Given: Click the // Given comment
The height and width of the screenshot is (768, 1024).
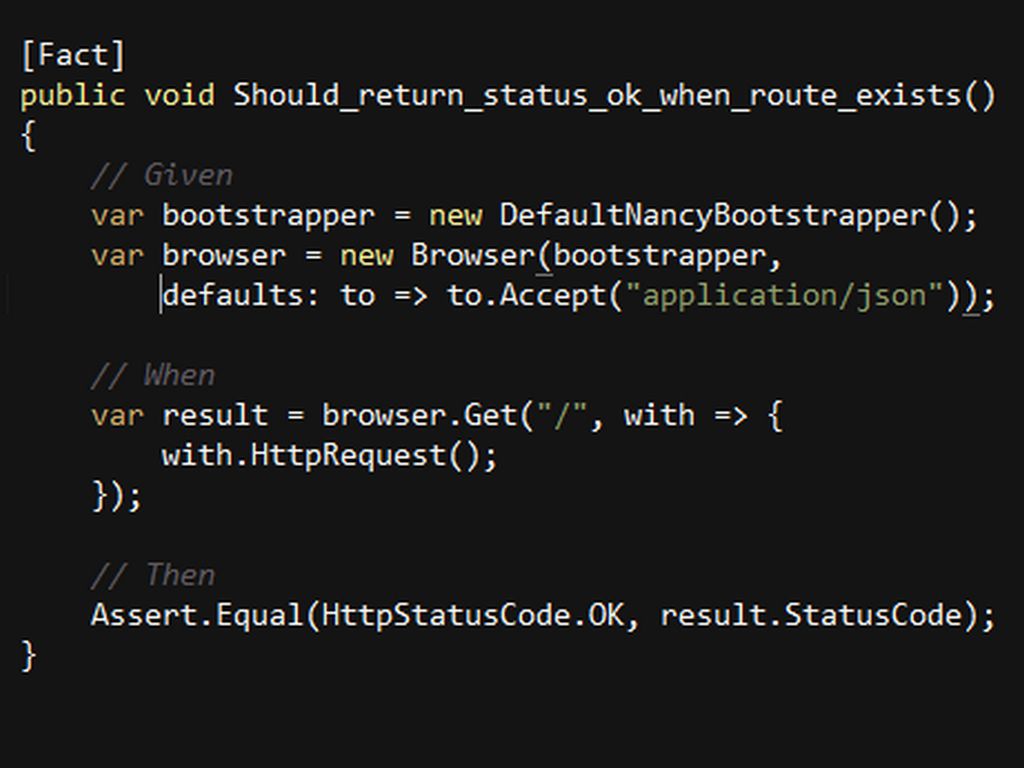Looking at the screenshot, I should pyautogui.click(x=161, y=175).
